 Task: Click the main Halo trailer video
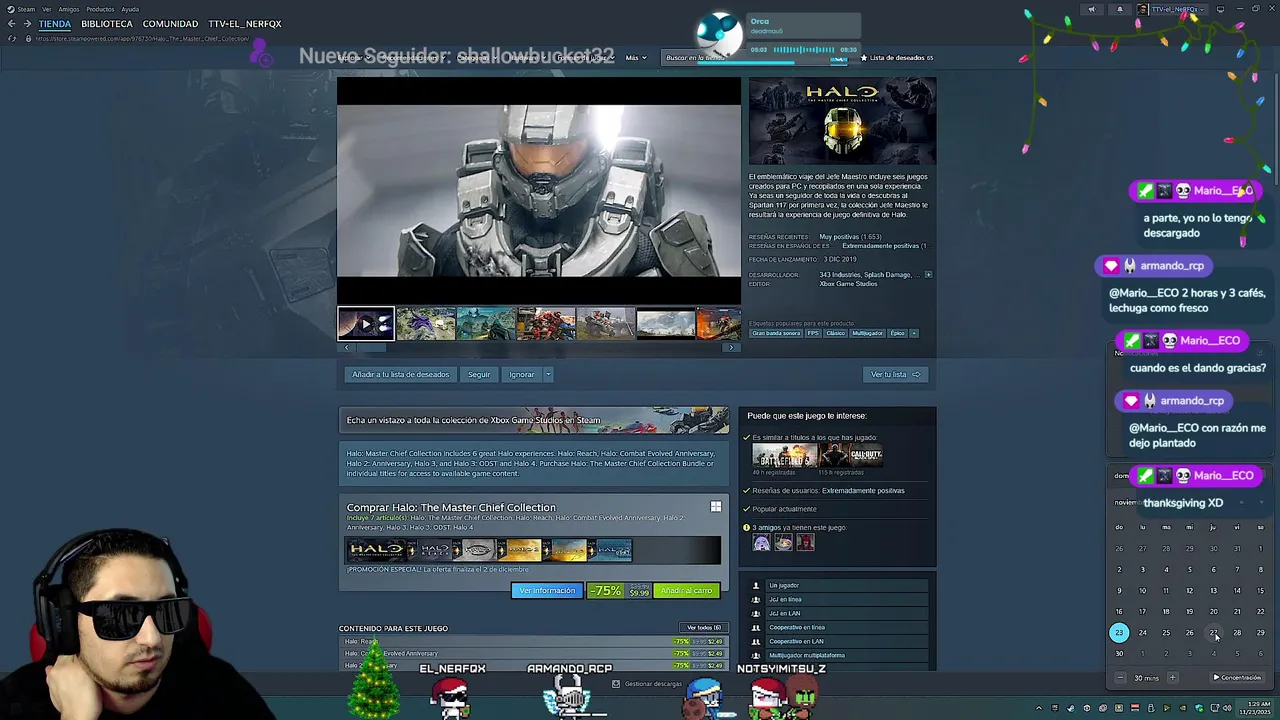(539, 190)
